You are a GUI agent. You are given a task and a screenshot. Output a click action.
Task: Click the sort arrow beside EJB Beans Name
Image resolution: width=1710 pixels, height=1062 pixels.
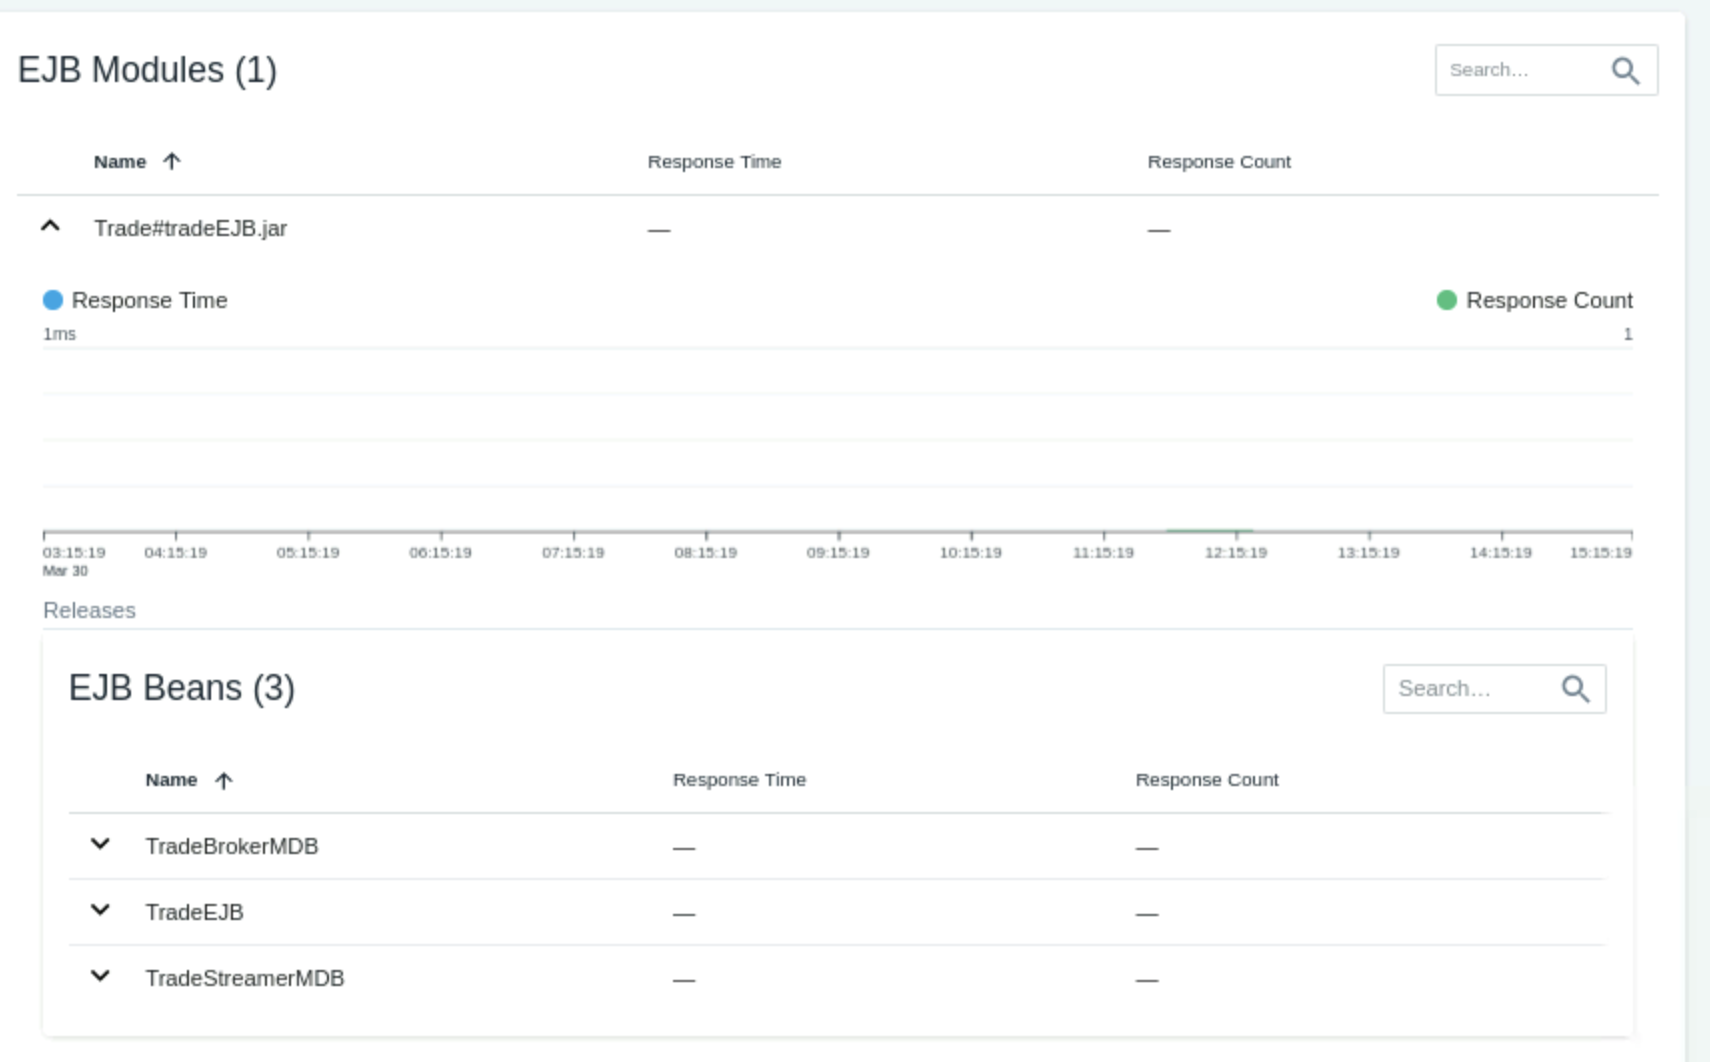(x=223, y=780)
